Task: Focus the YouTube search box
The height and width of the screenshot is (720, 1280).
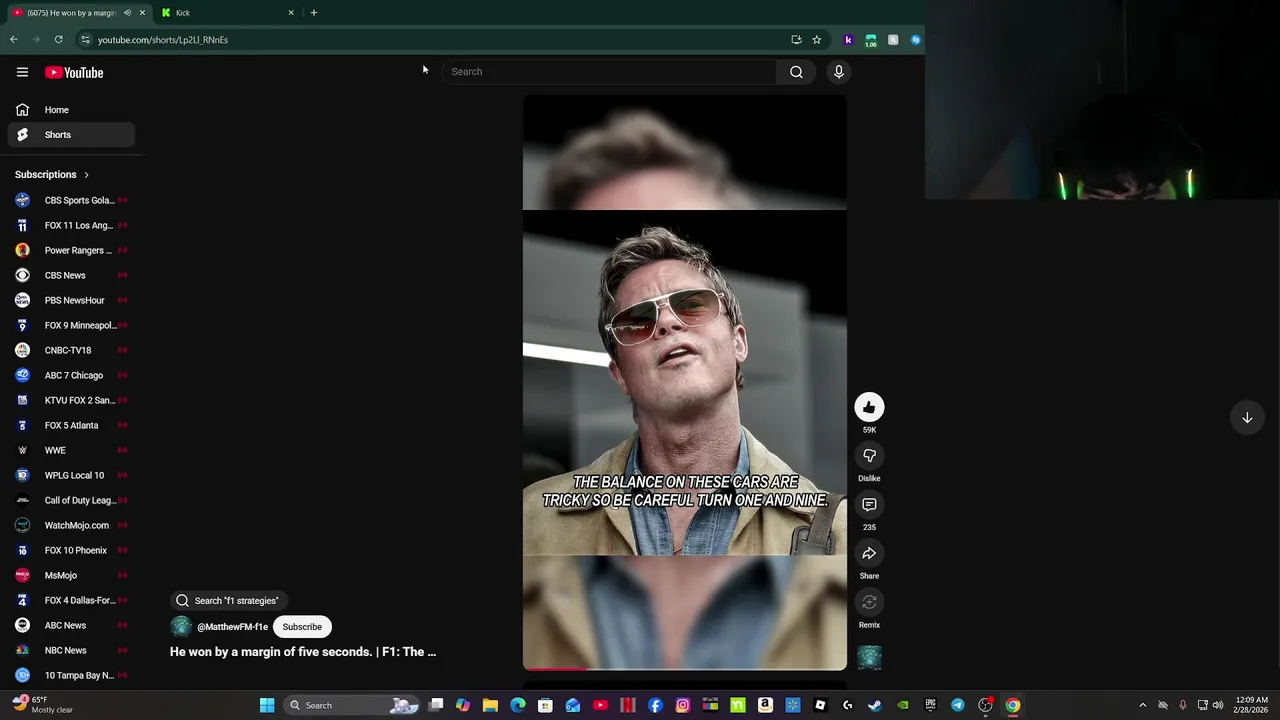Action: point(609,72)
